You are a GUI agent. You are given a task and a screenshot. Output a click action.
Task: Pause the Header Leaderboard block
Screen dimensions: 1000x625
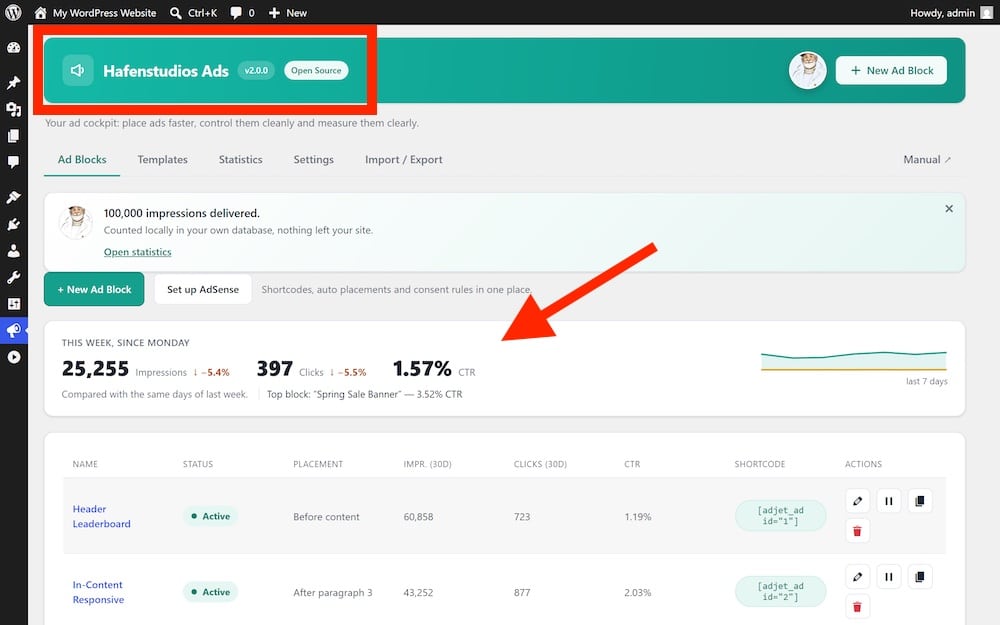[x=889, y=501]
